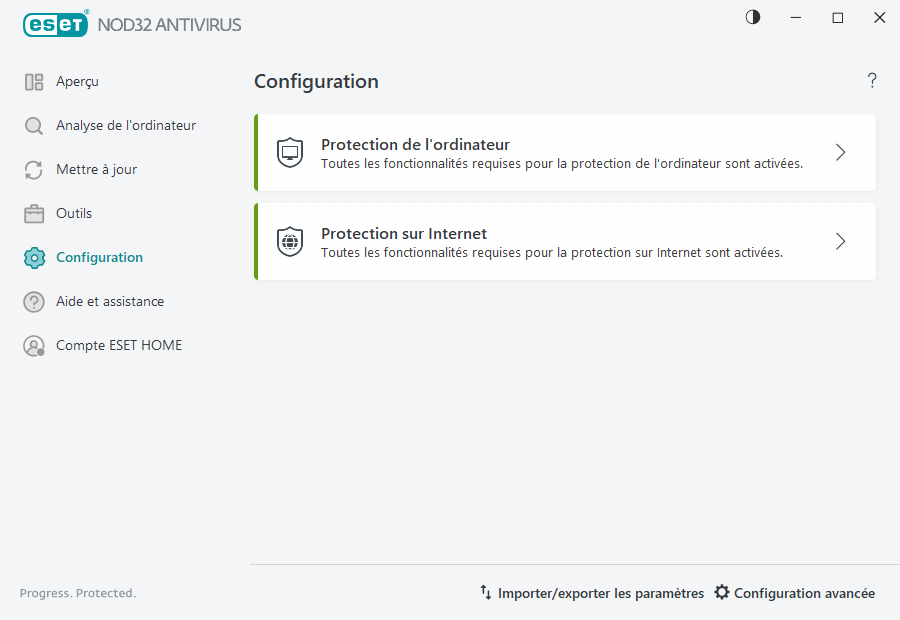Expand Protection sur Internet settings

click(x=840, y=241)
